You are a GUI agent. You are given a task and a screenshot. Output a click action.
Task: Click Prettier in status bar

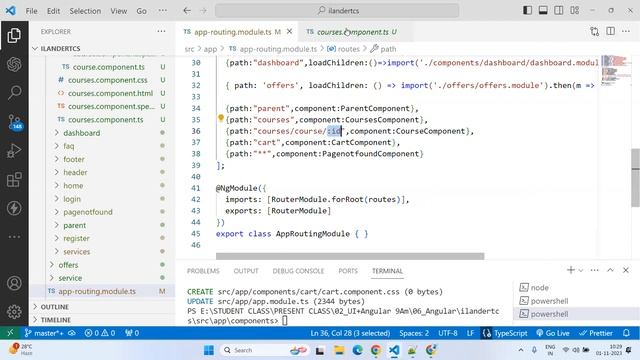[x=596, y=333]
